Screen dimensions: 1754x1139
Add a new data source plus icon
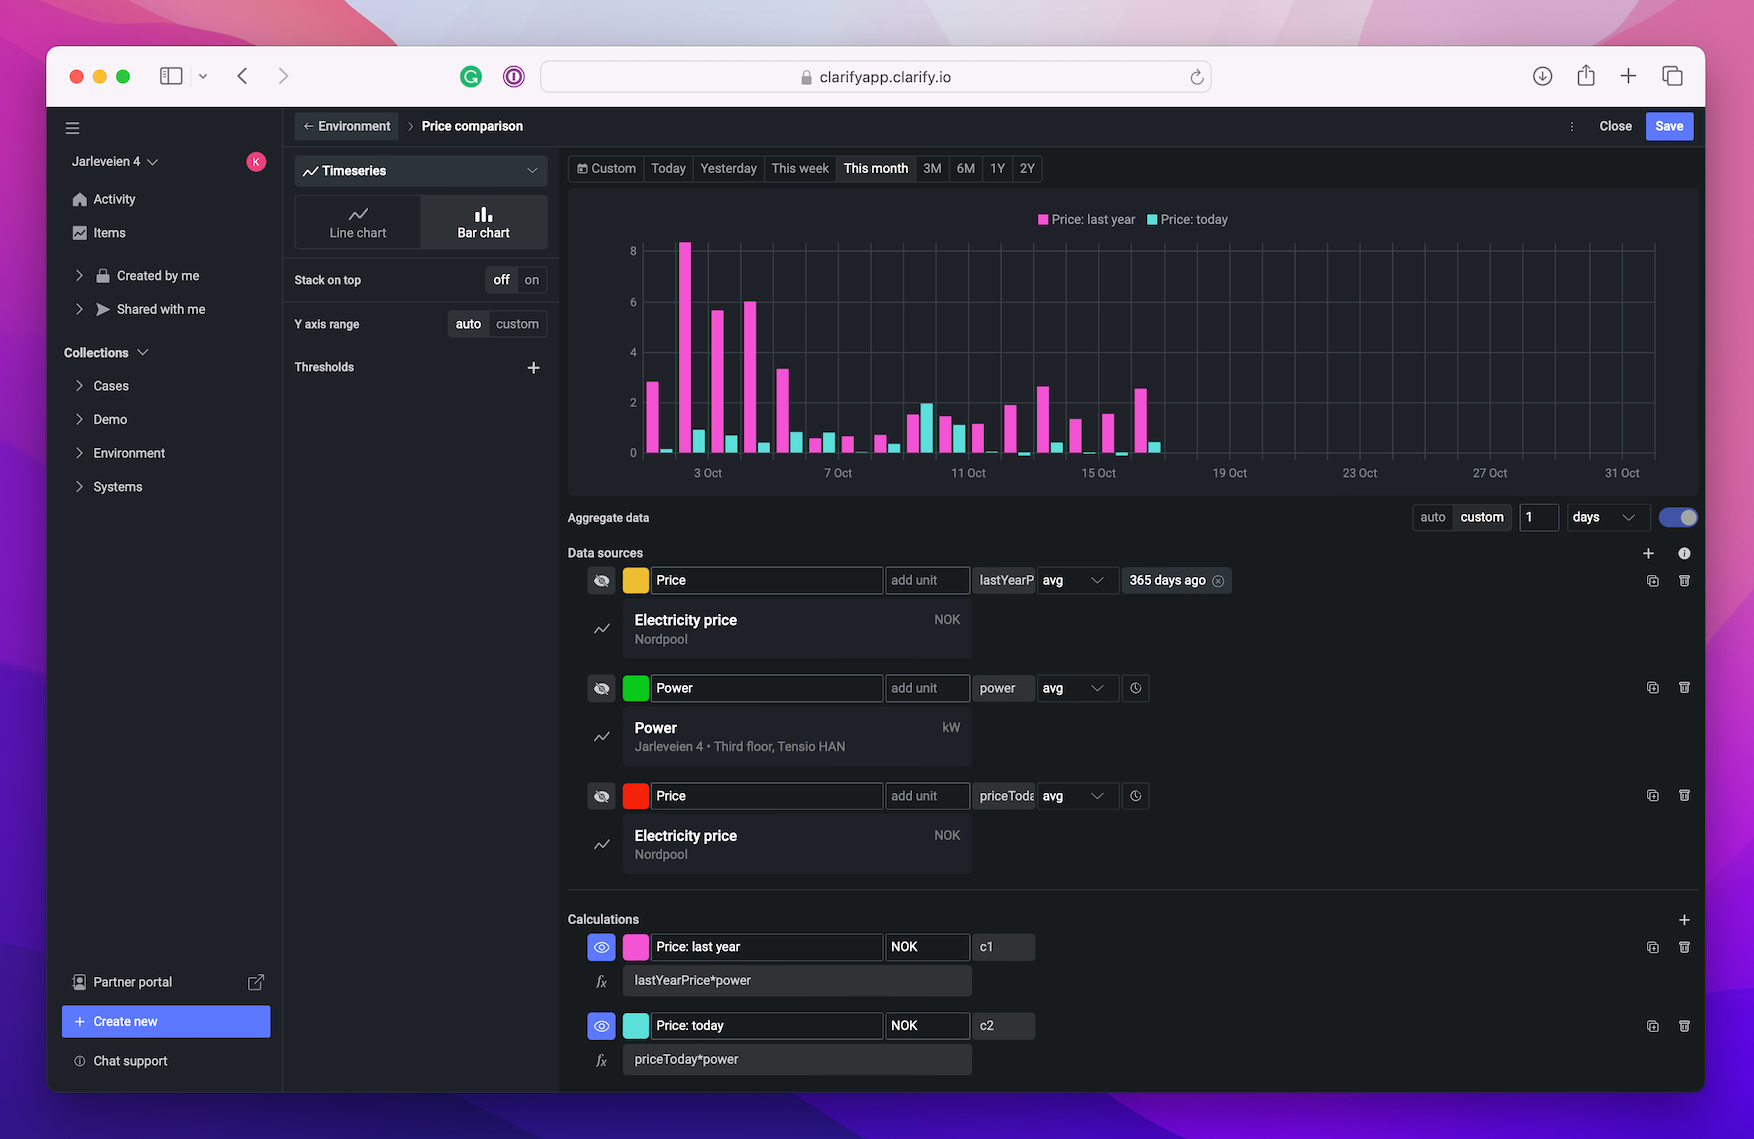coord(1648,553)
